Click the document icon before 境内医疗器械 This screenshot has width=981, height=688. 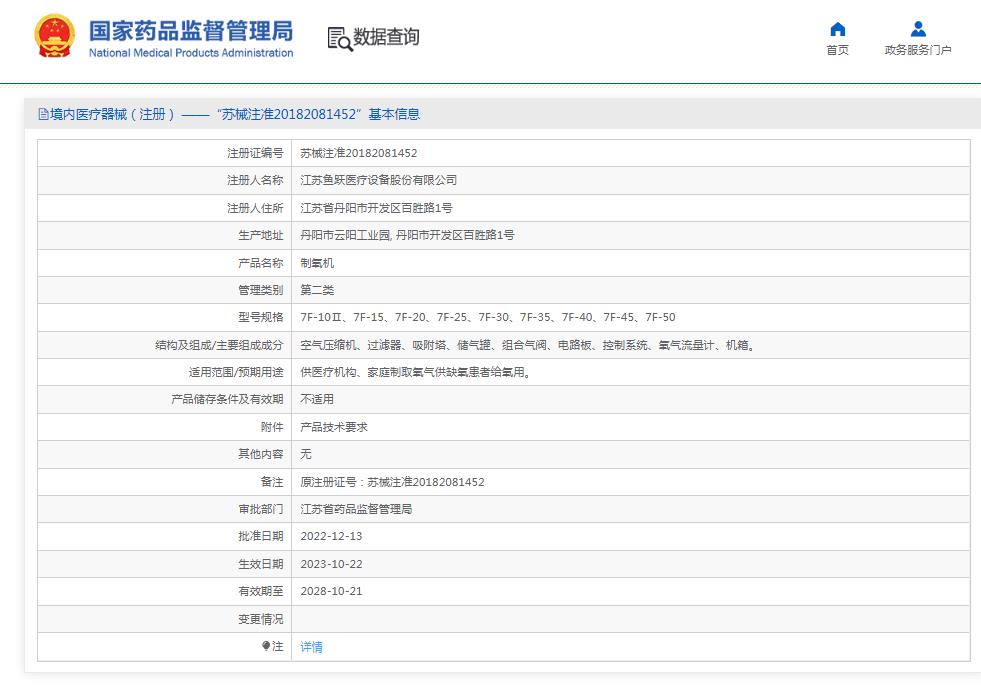tap(43, 114)
